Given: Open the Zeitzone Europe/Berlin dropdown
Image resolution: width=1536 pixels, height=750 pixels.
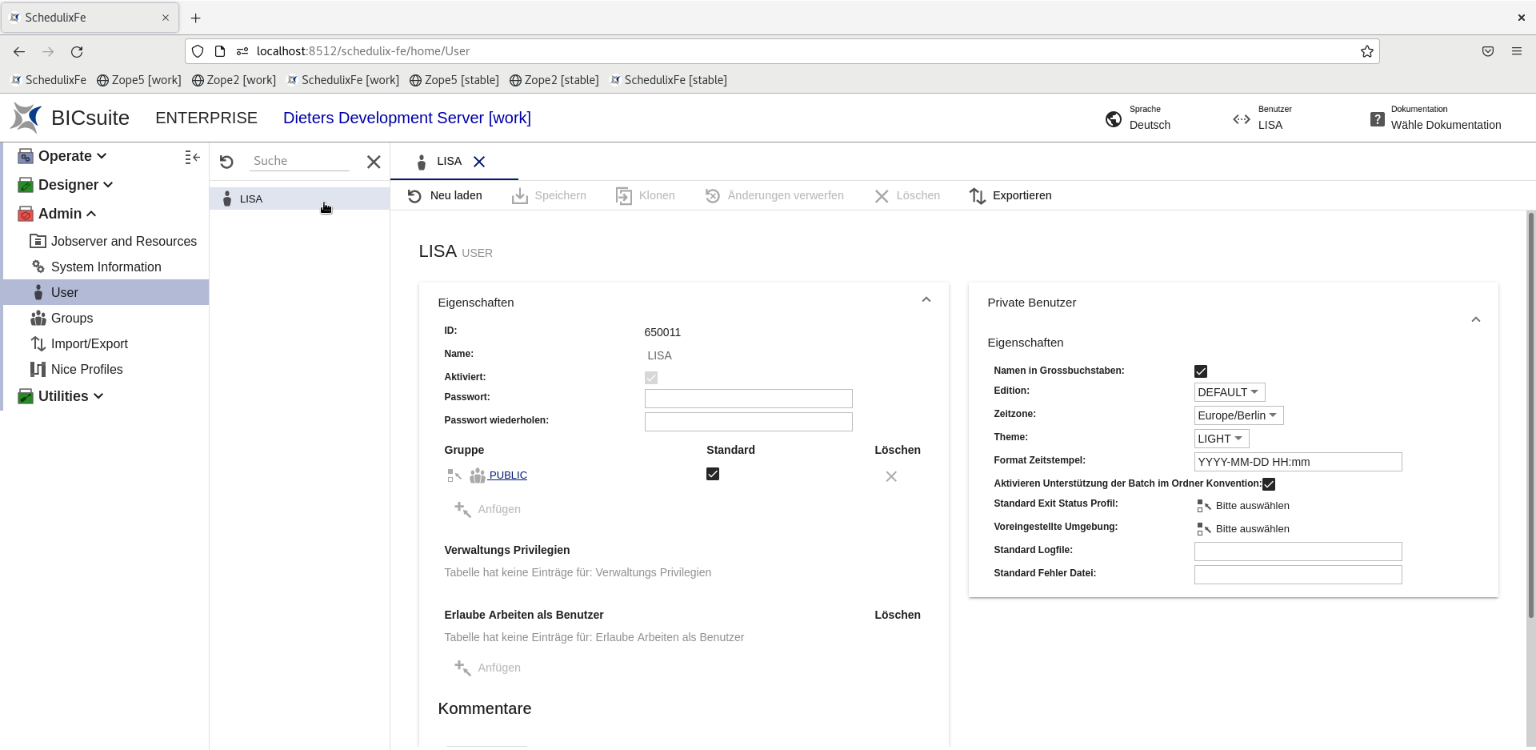Looking at the screenshot, I should point(1238,415).
